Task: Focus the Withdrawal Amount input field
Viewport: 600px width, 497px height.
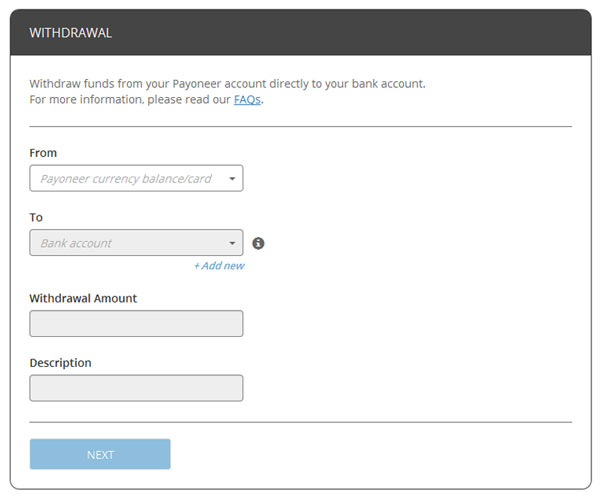Action: [x=136, y=324]
